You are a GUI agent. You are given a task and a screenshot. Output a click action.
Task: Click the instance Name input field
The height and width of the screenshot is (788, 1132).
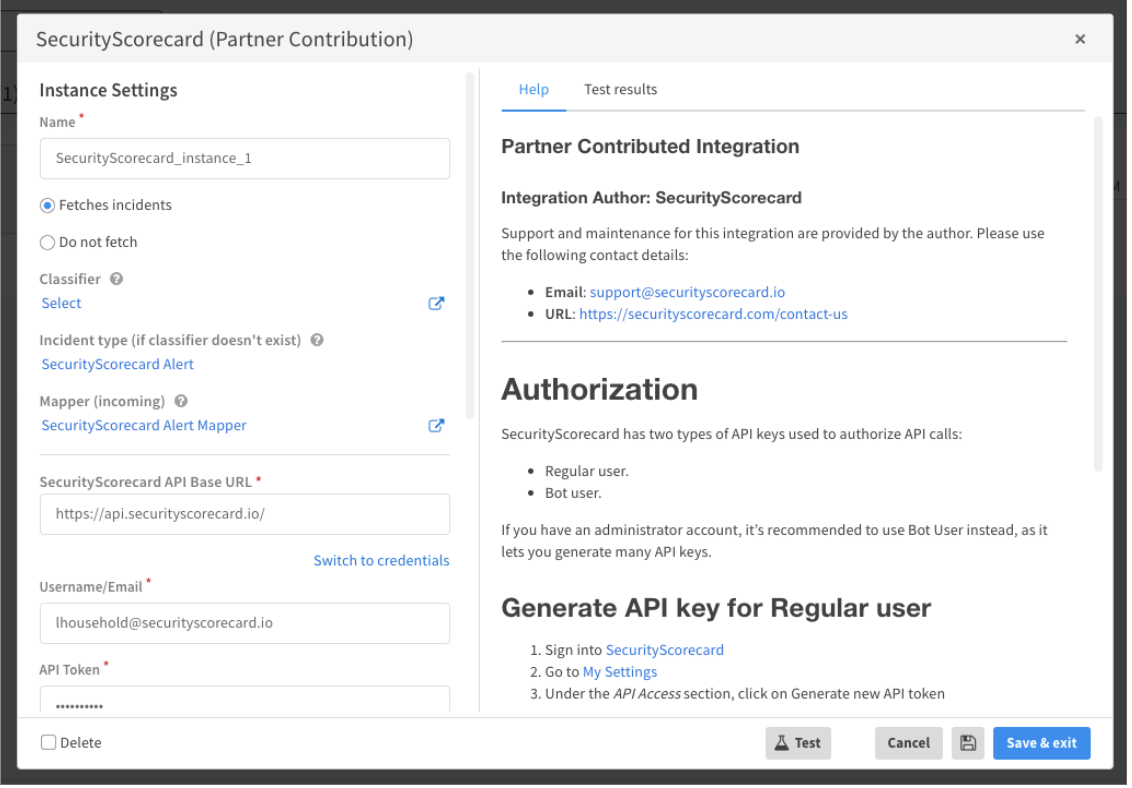pos(245,159)
